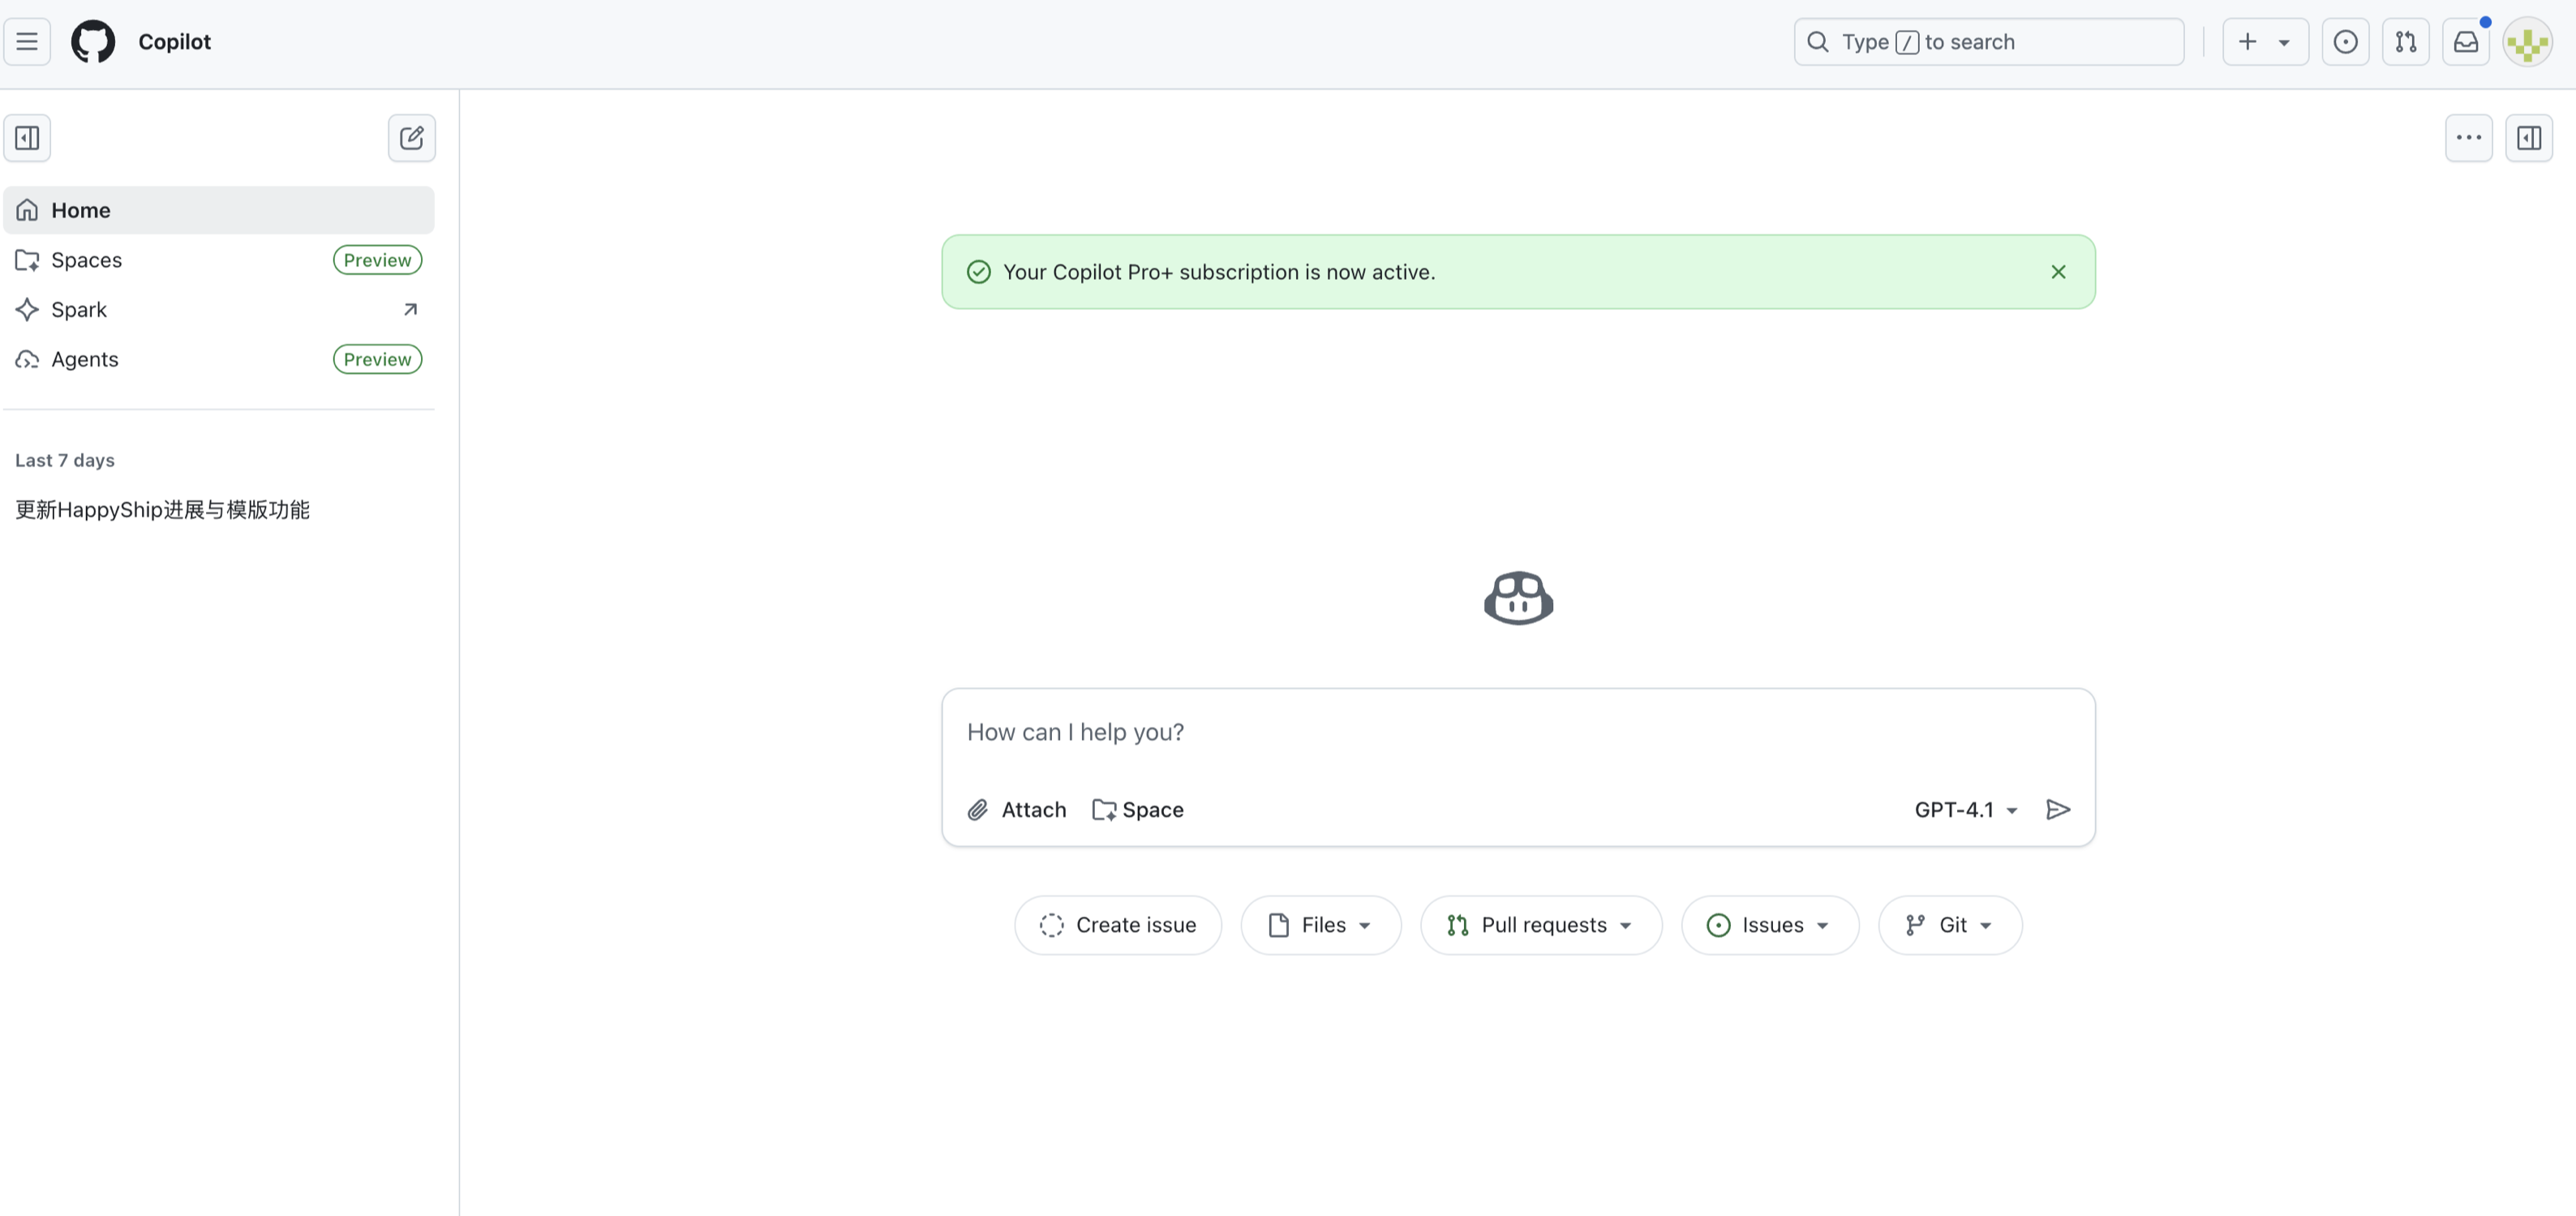
Task: Focus the 'Type / to search' box
Action: pyautogui.click(x=1988, y=42)
